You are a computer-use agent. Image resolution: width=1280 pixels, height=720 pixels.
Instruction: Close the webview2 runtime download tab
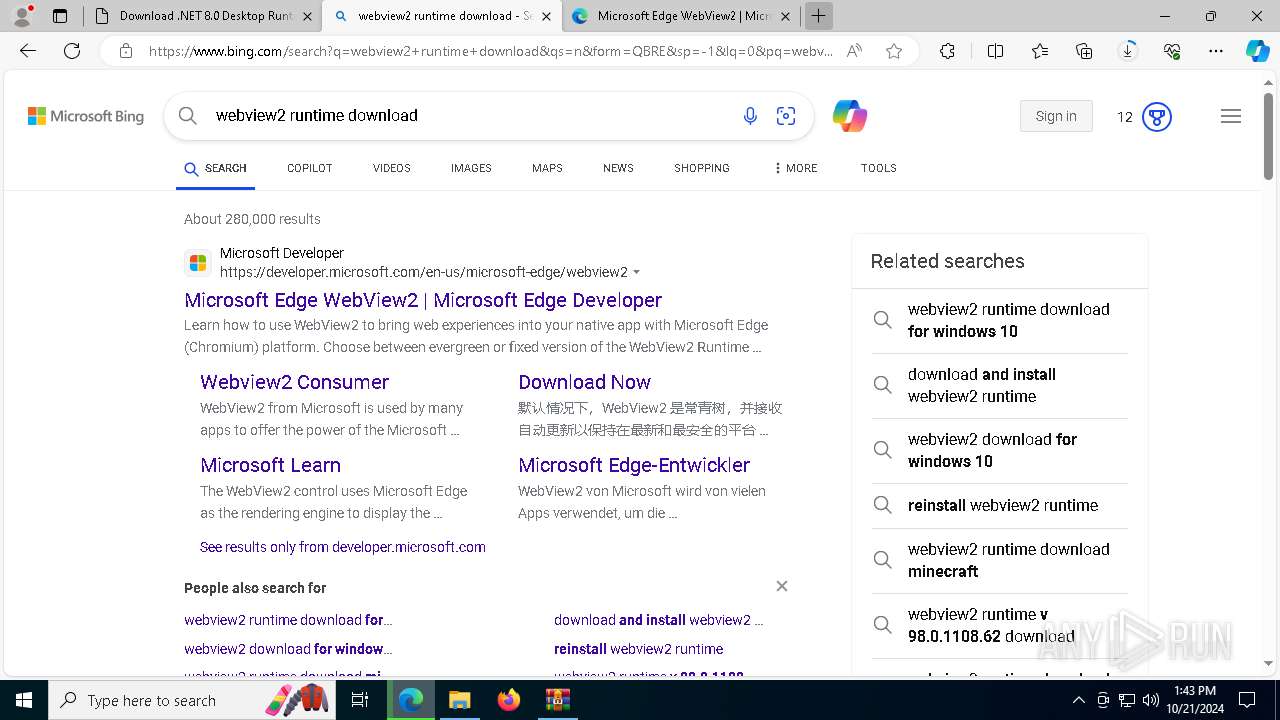(x=546, y=16)
